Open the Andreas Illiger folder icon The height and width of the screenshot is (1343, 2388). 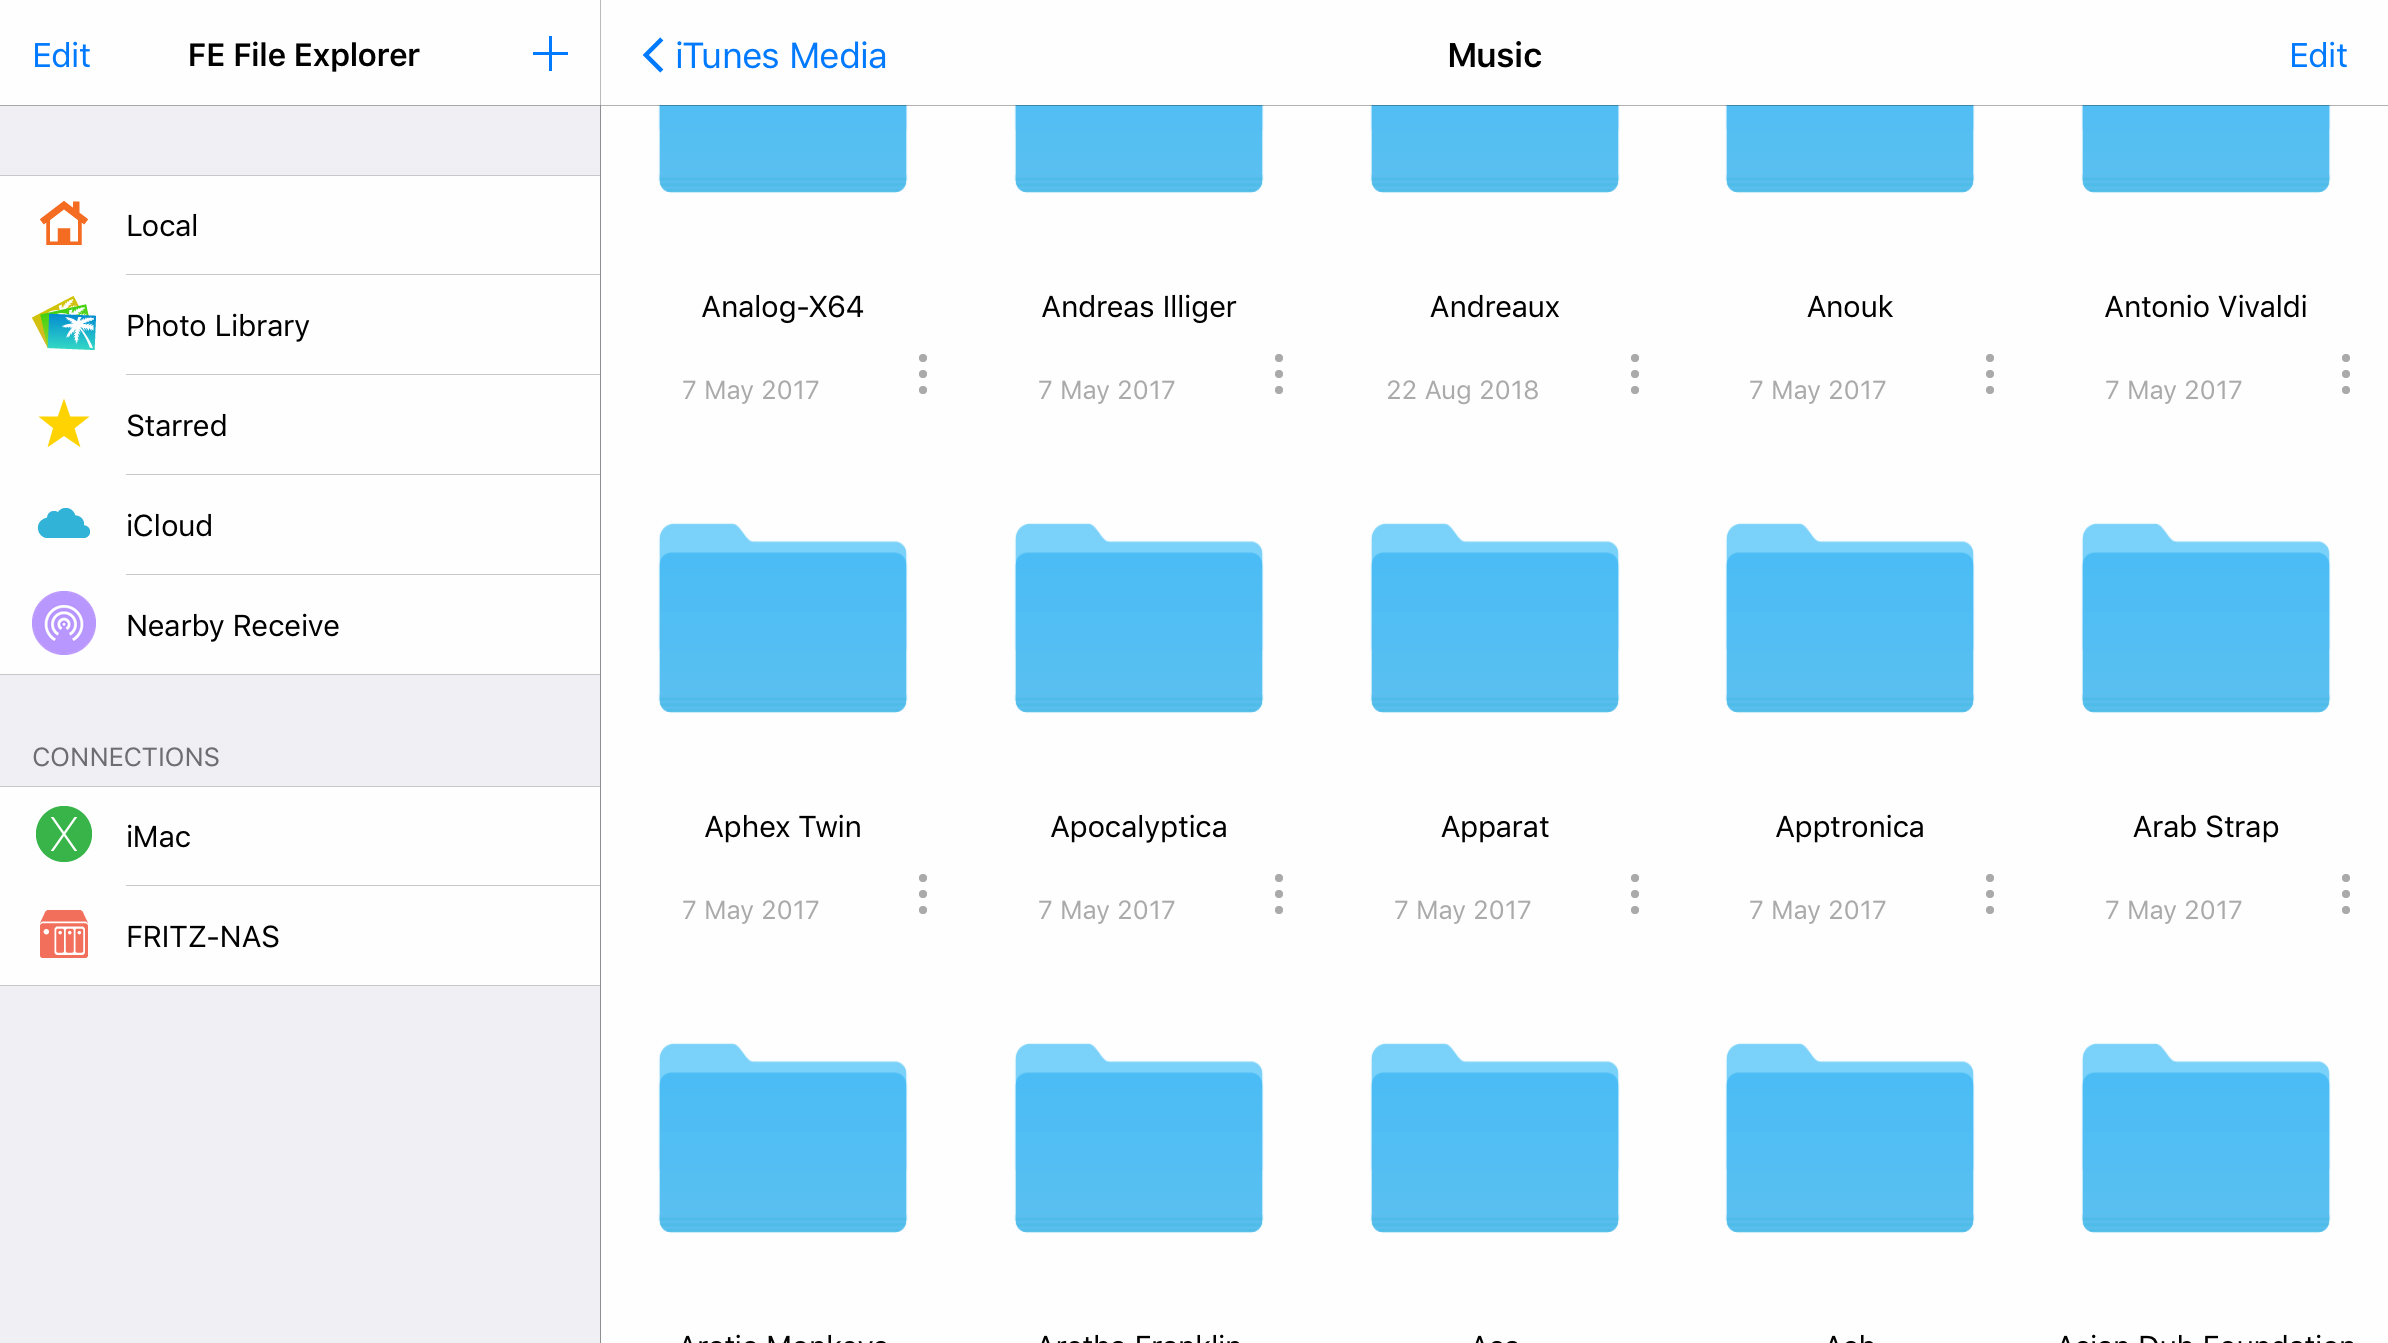(x=1139, y=148)
